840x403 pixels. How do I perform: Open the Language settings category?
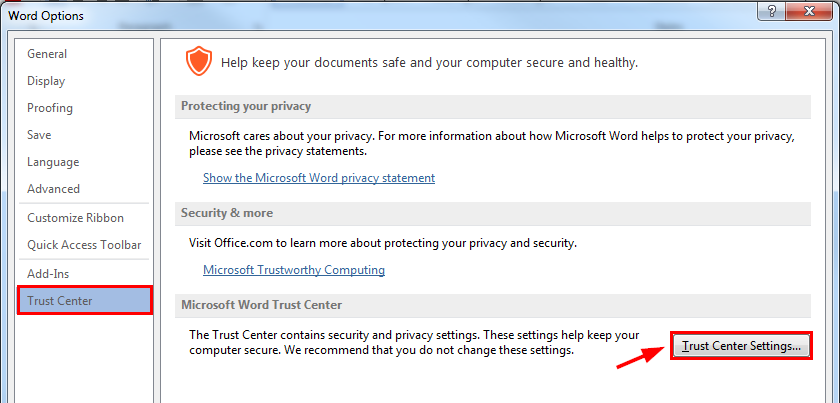click(53, 162)
